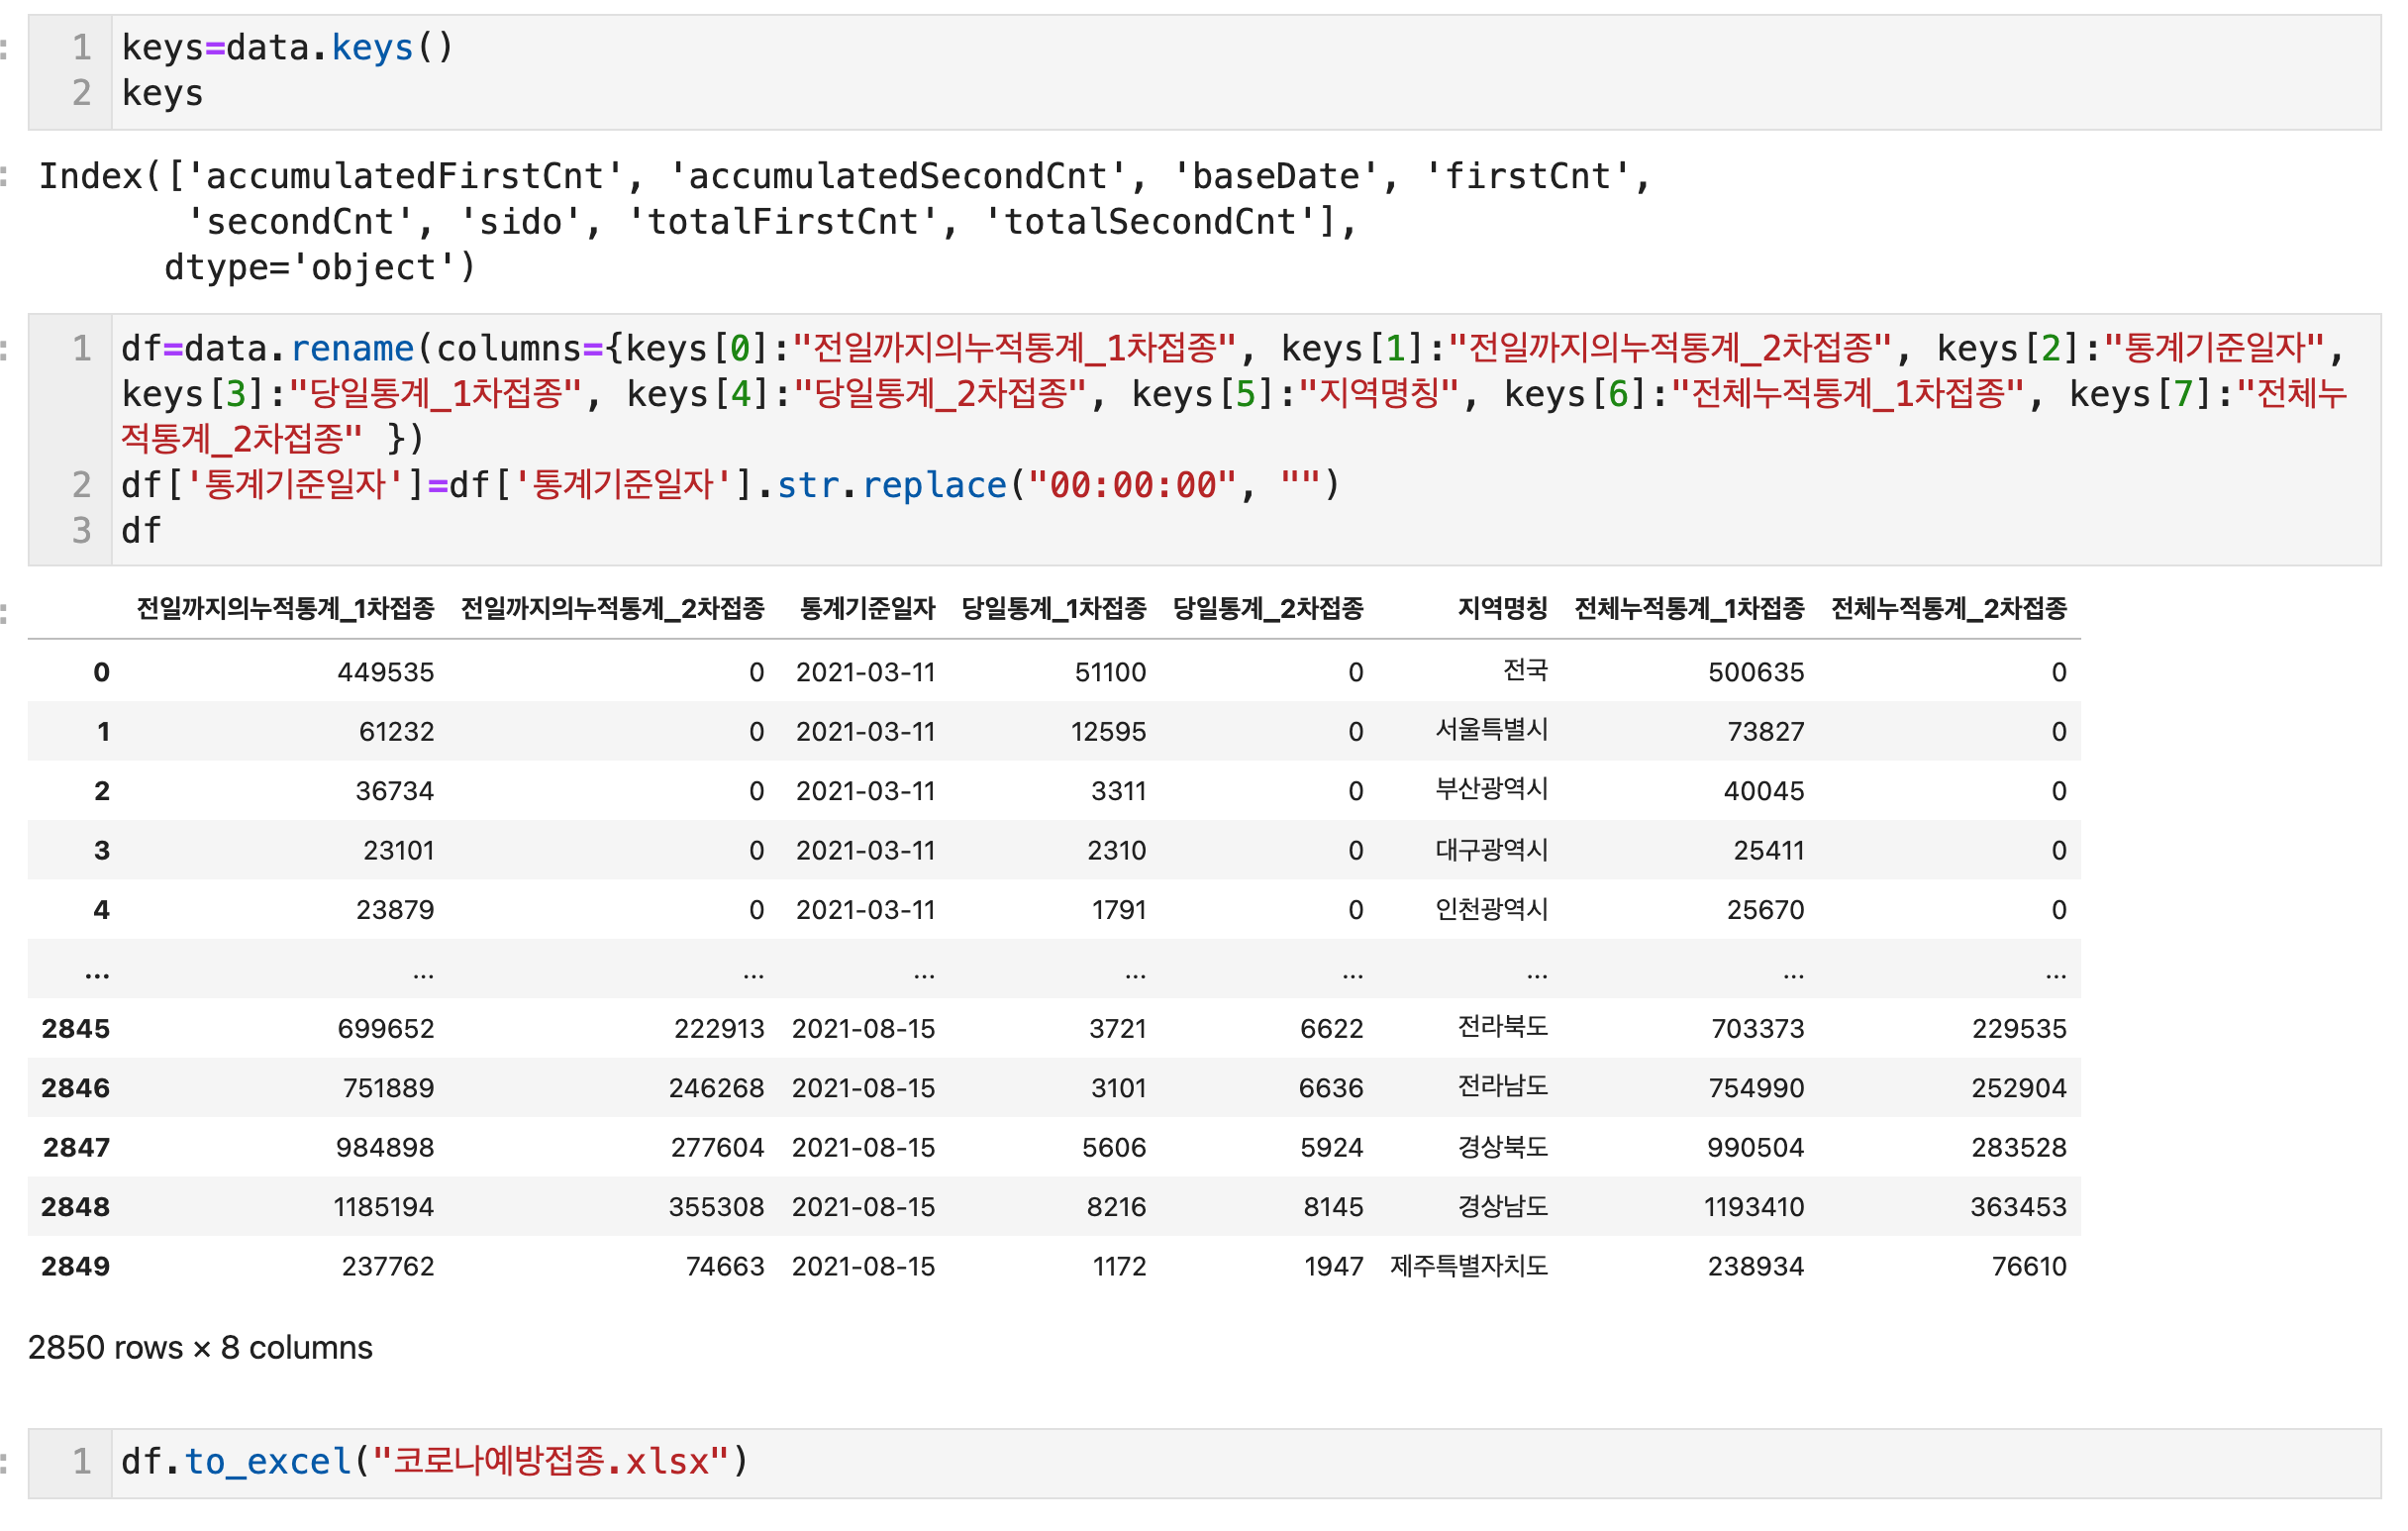Click the 전체누적통계_2차접종 column header
This screenshot has width=2408, height=1531.
coord(1948,608)
